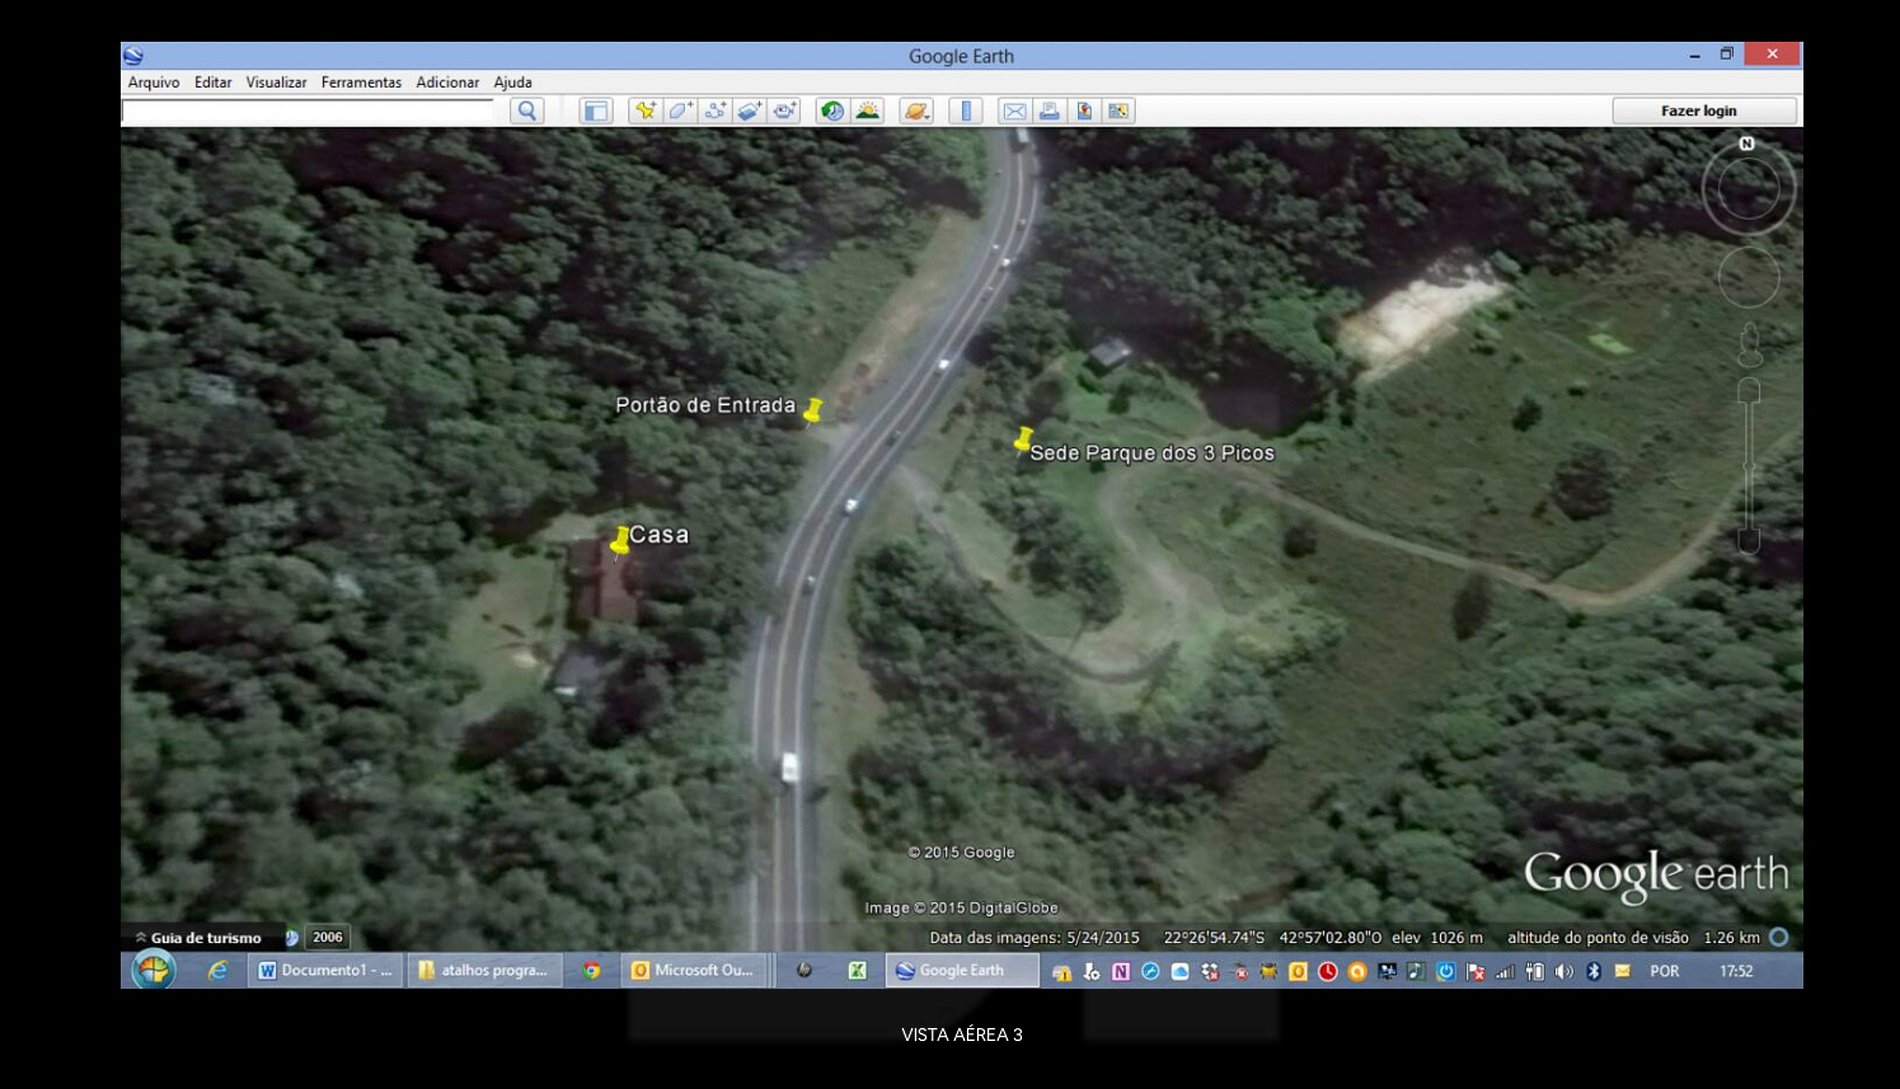
Task: Open the planet switcher dropdown
Action: (x=916, y=111)
